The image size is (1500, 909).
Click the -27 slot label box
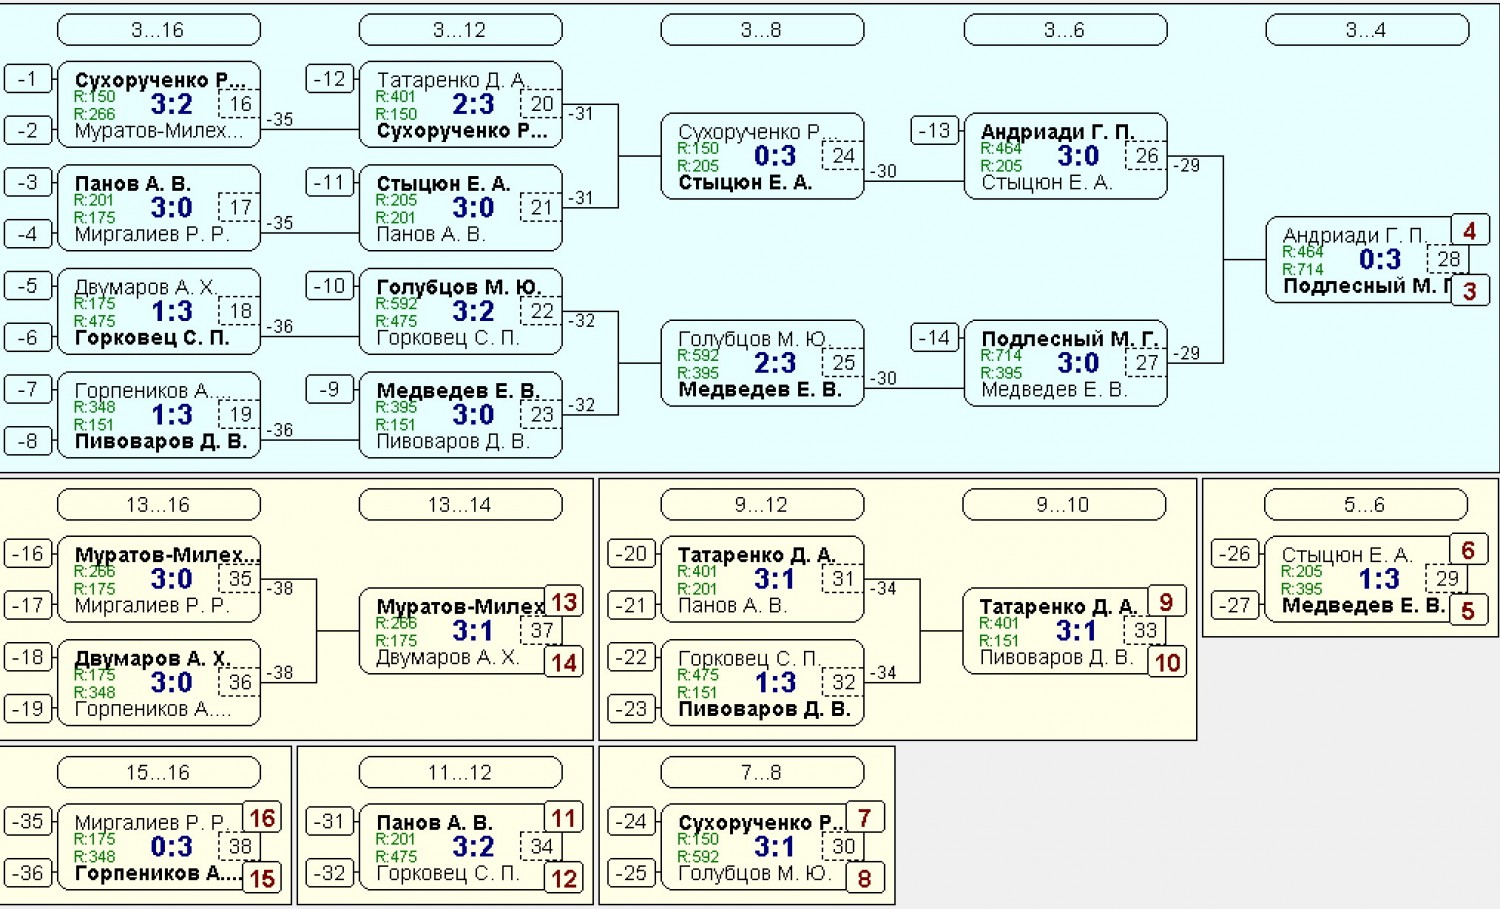click(x=1236, y=605)
